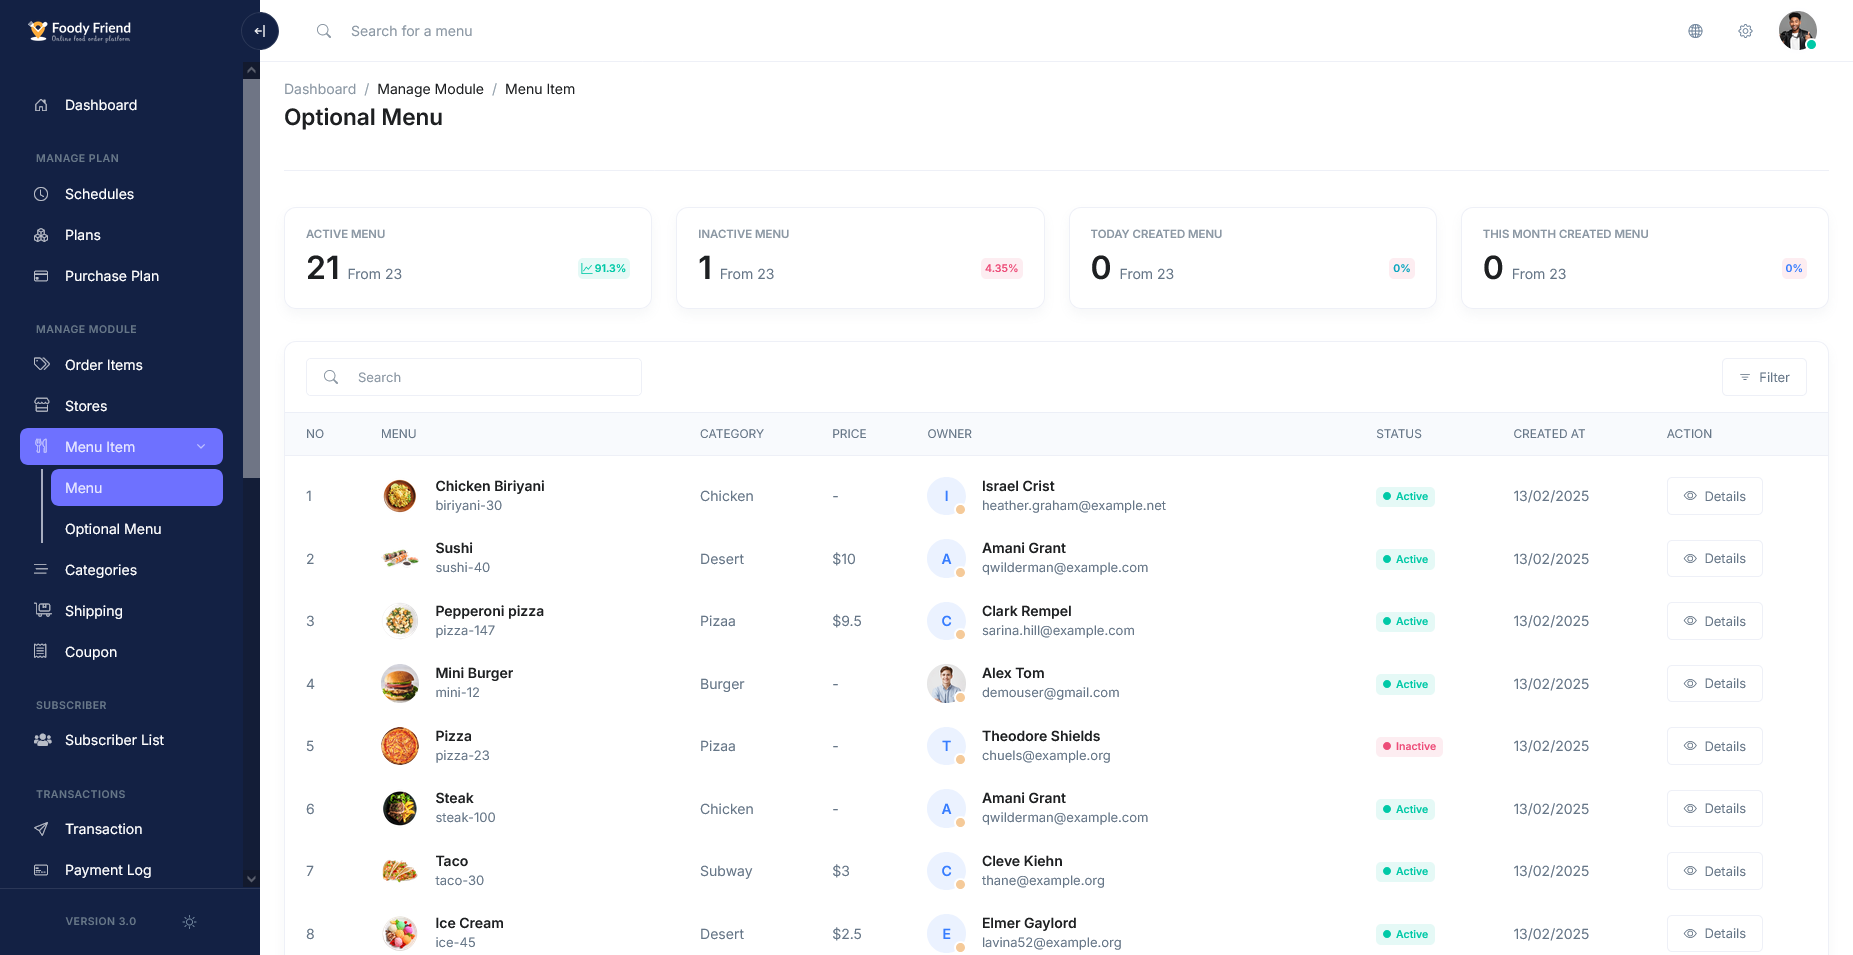
Task: Toggle the light/dark theme sun icon
Action: click(189, 922)
